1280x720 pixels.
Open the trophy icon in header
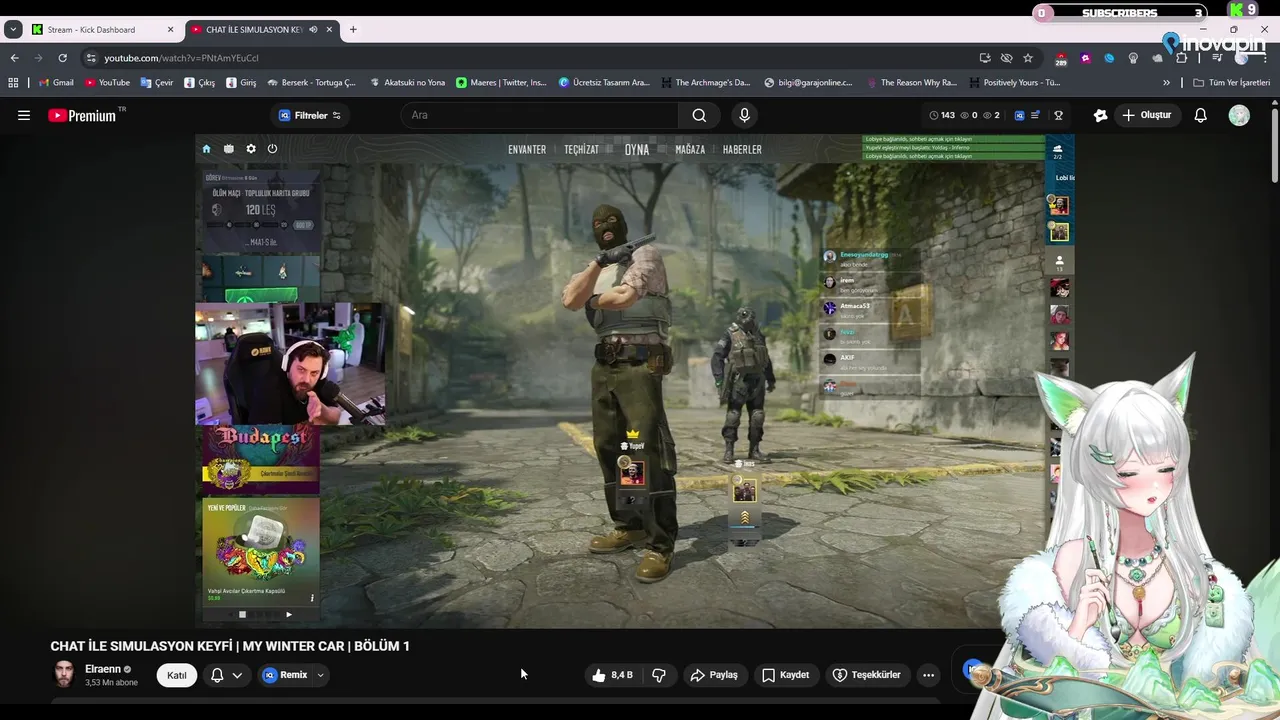coord(1058,115)
